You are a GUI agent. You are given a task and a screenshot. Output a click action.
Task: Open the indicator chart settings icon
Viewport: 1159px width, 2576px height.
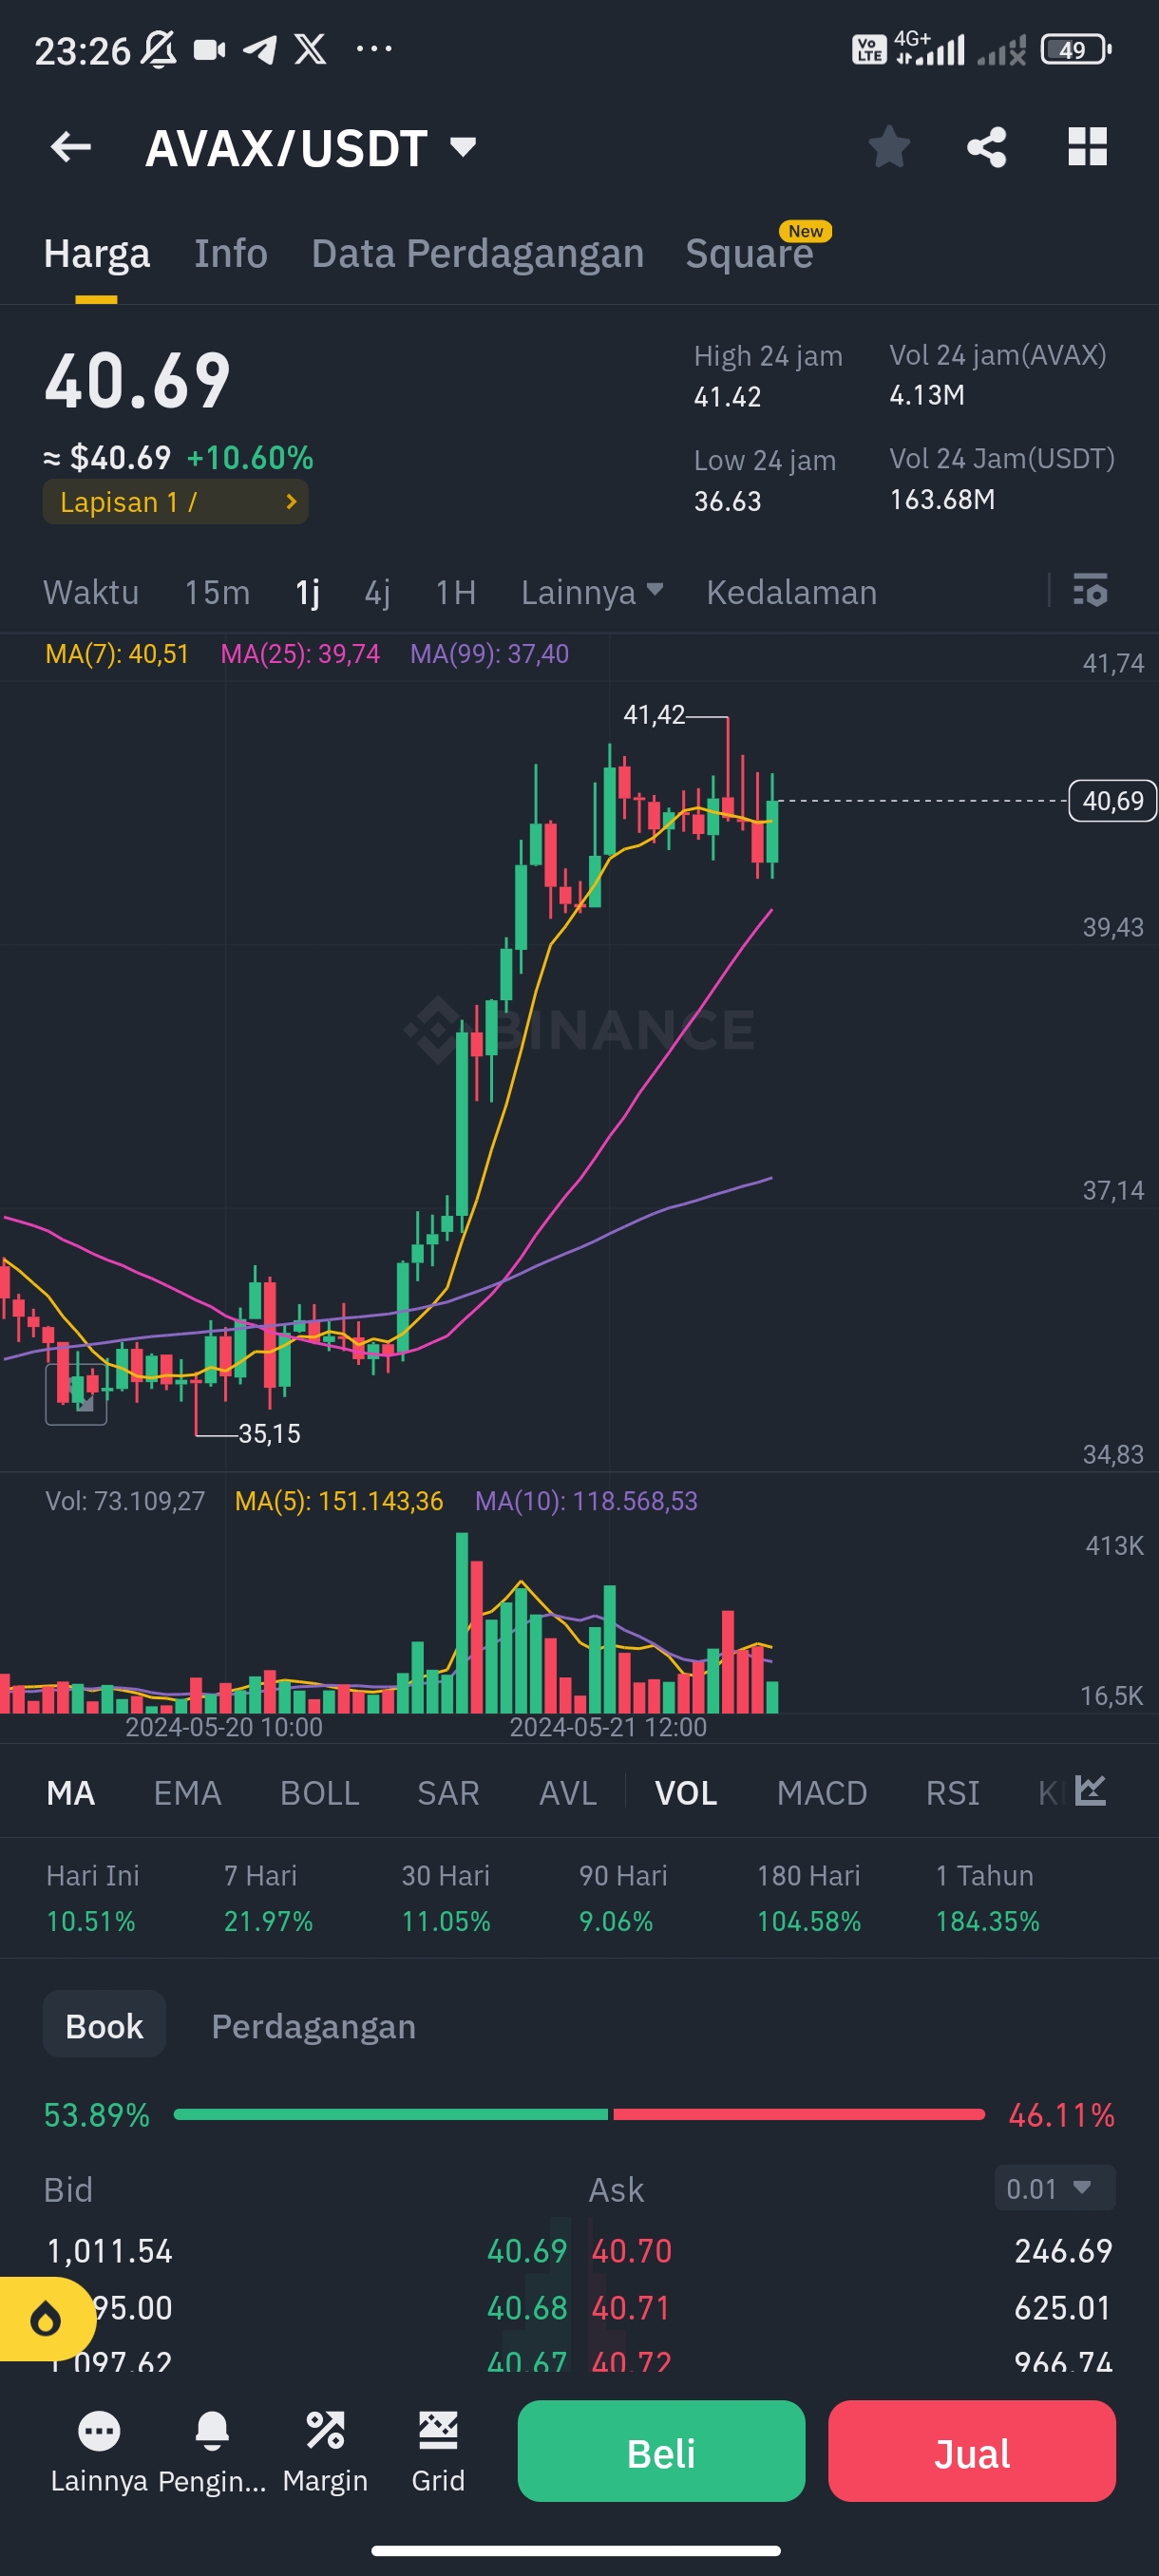(x=1090, y=1791)
